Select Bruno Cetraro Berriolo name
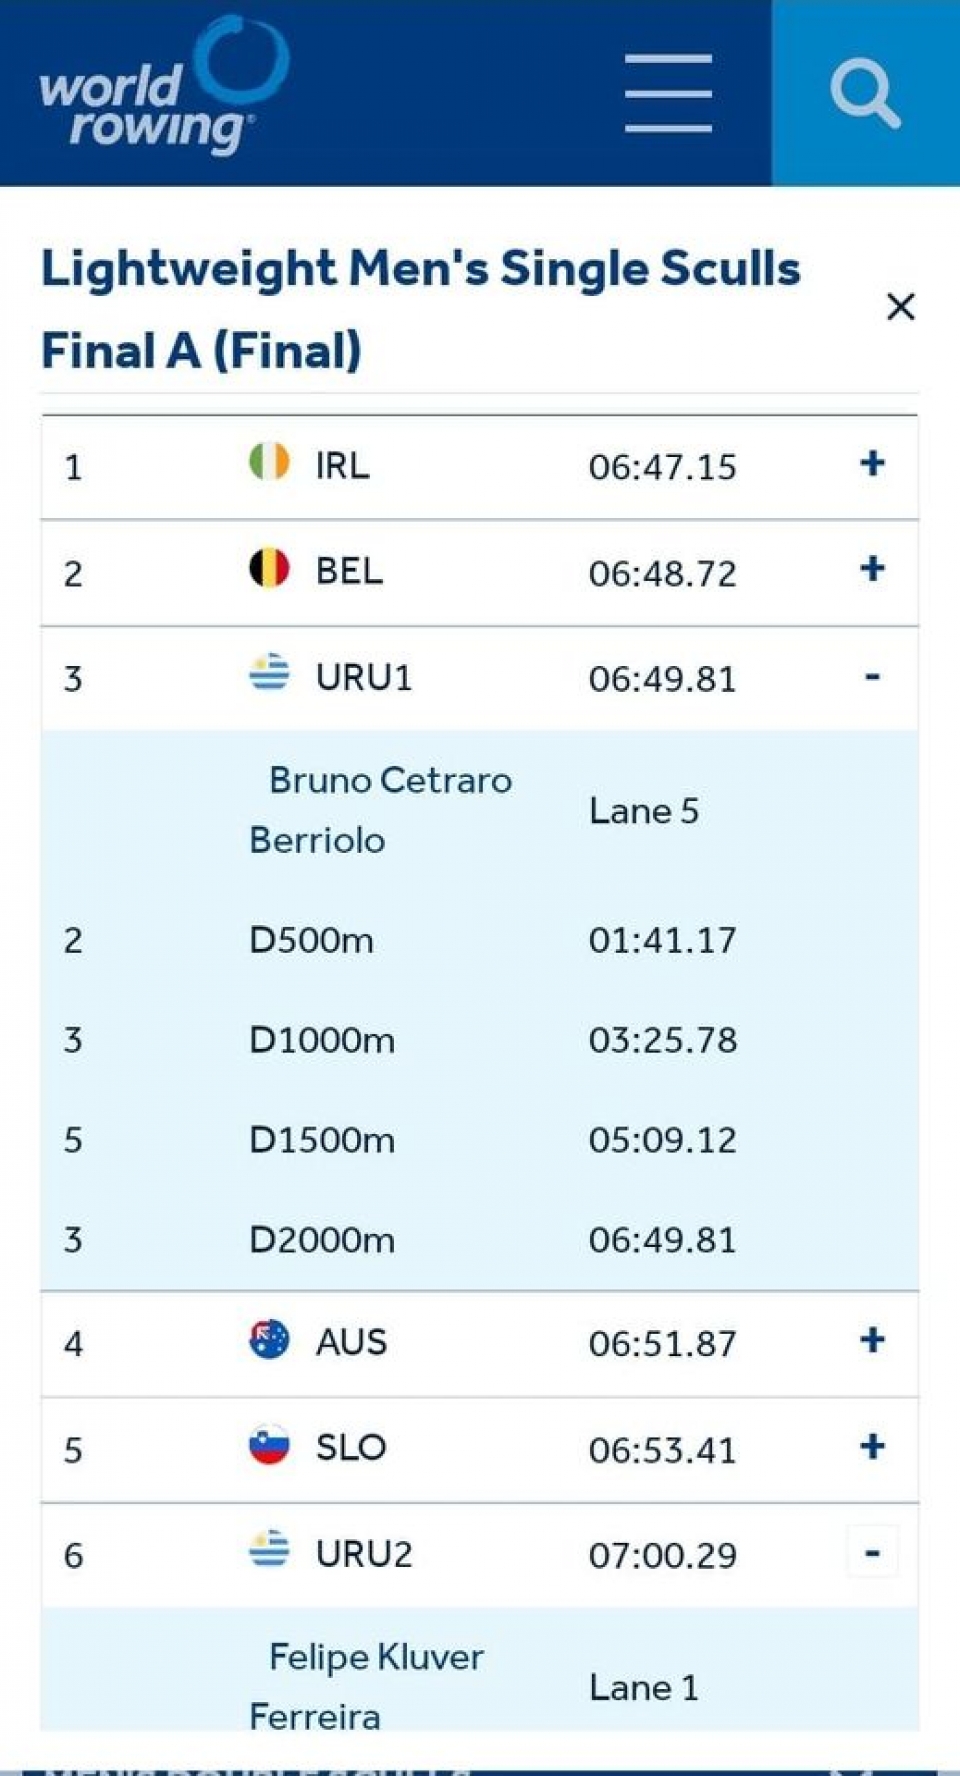 tap(381, 810)
